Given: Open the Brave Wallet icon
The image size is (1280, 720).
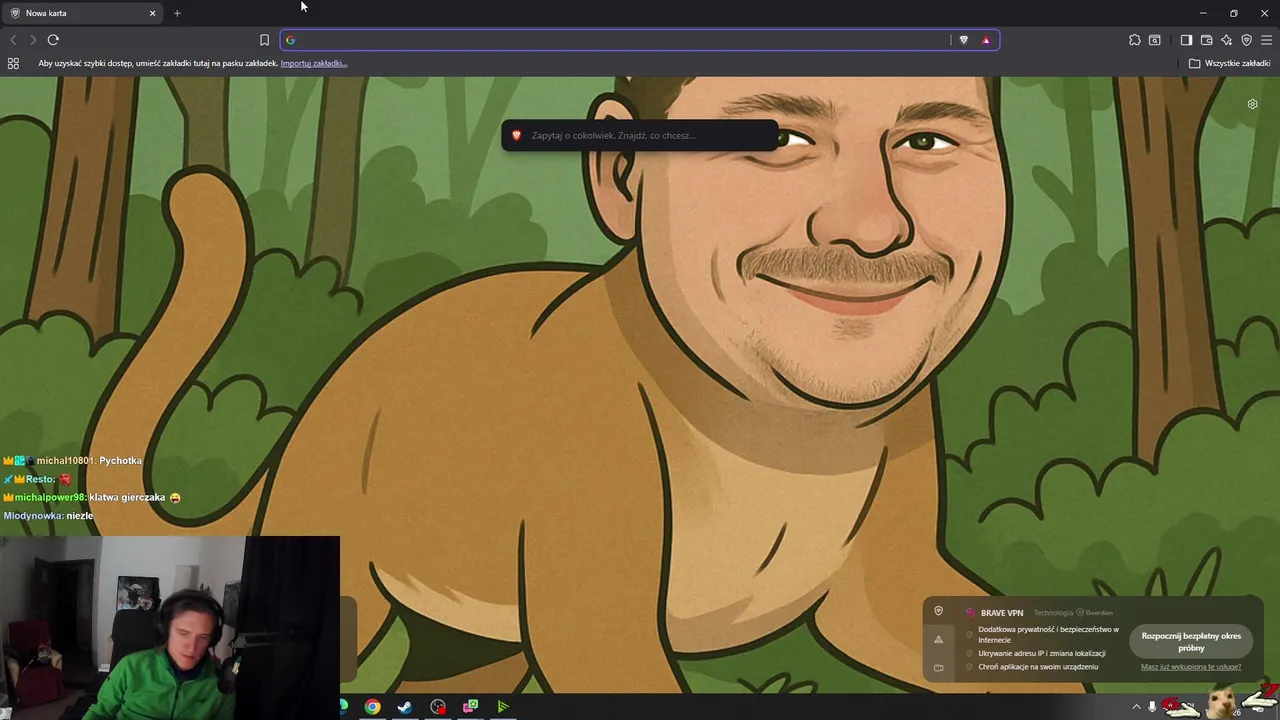Looking at the screenshot, I should coord(1207,40).
